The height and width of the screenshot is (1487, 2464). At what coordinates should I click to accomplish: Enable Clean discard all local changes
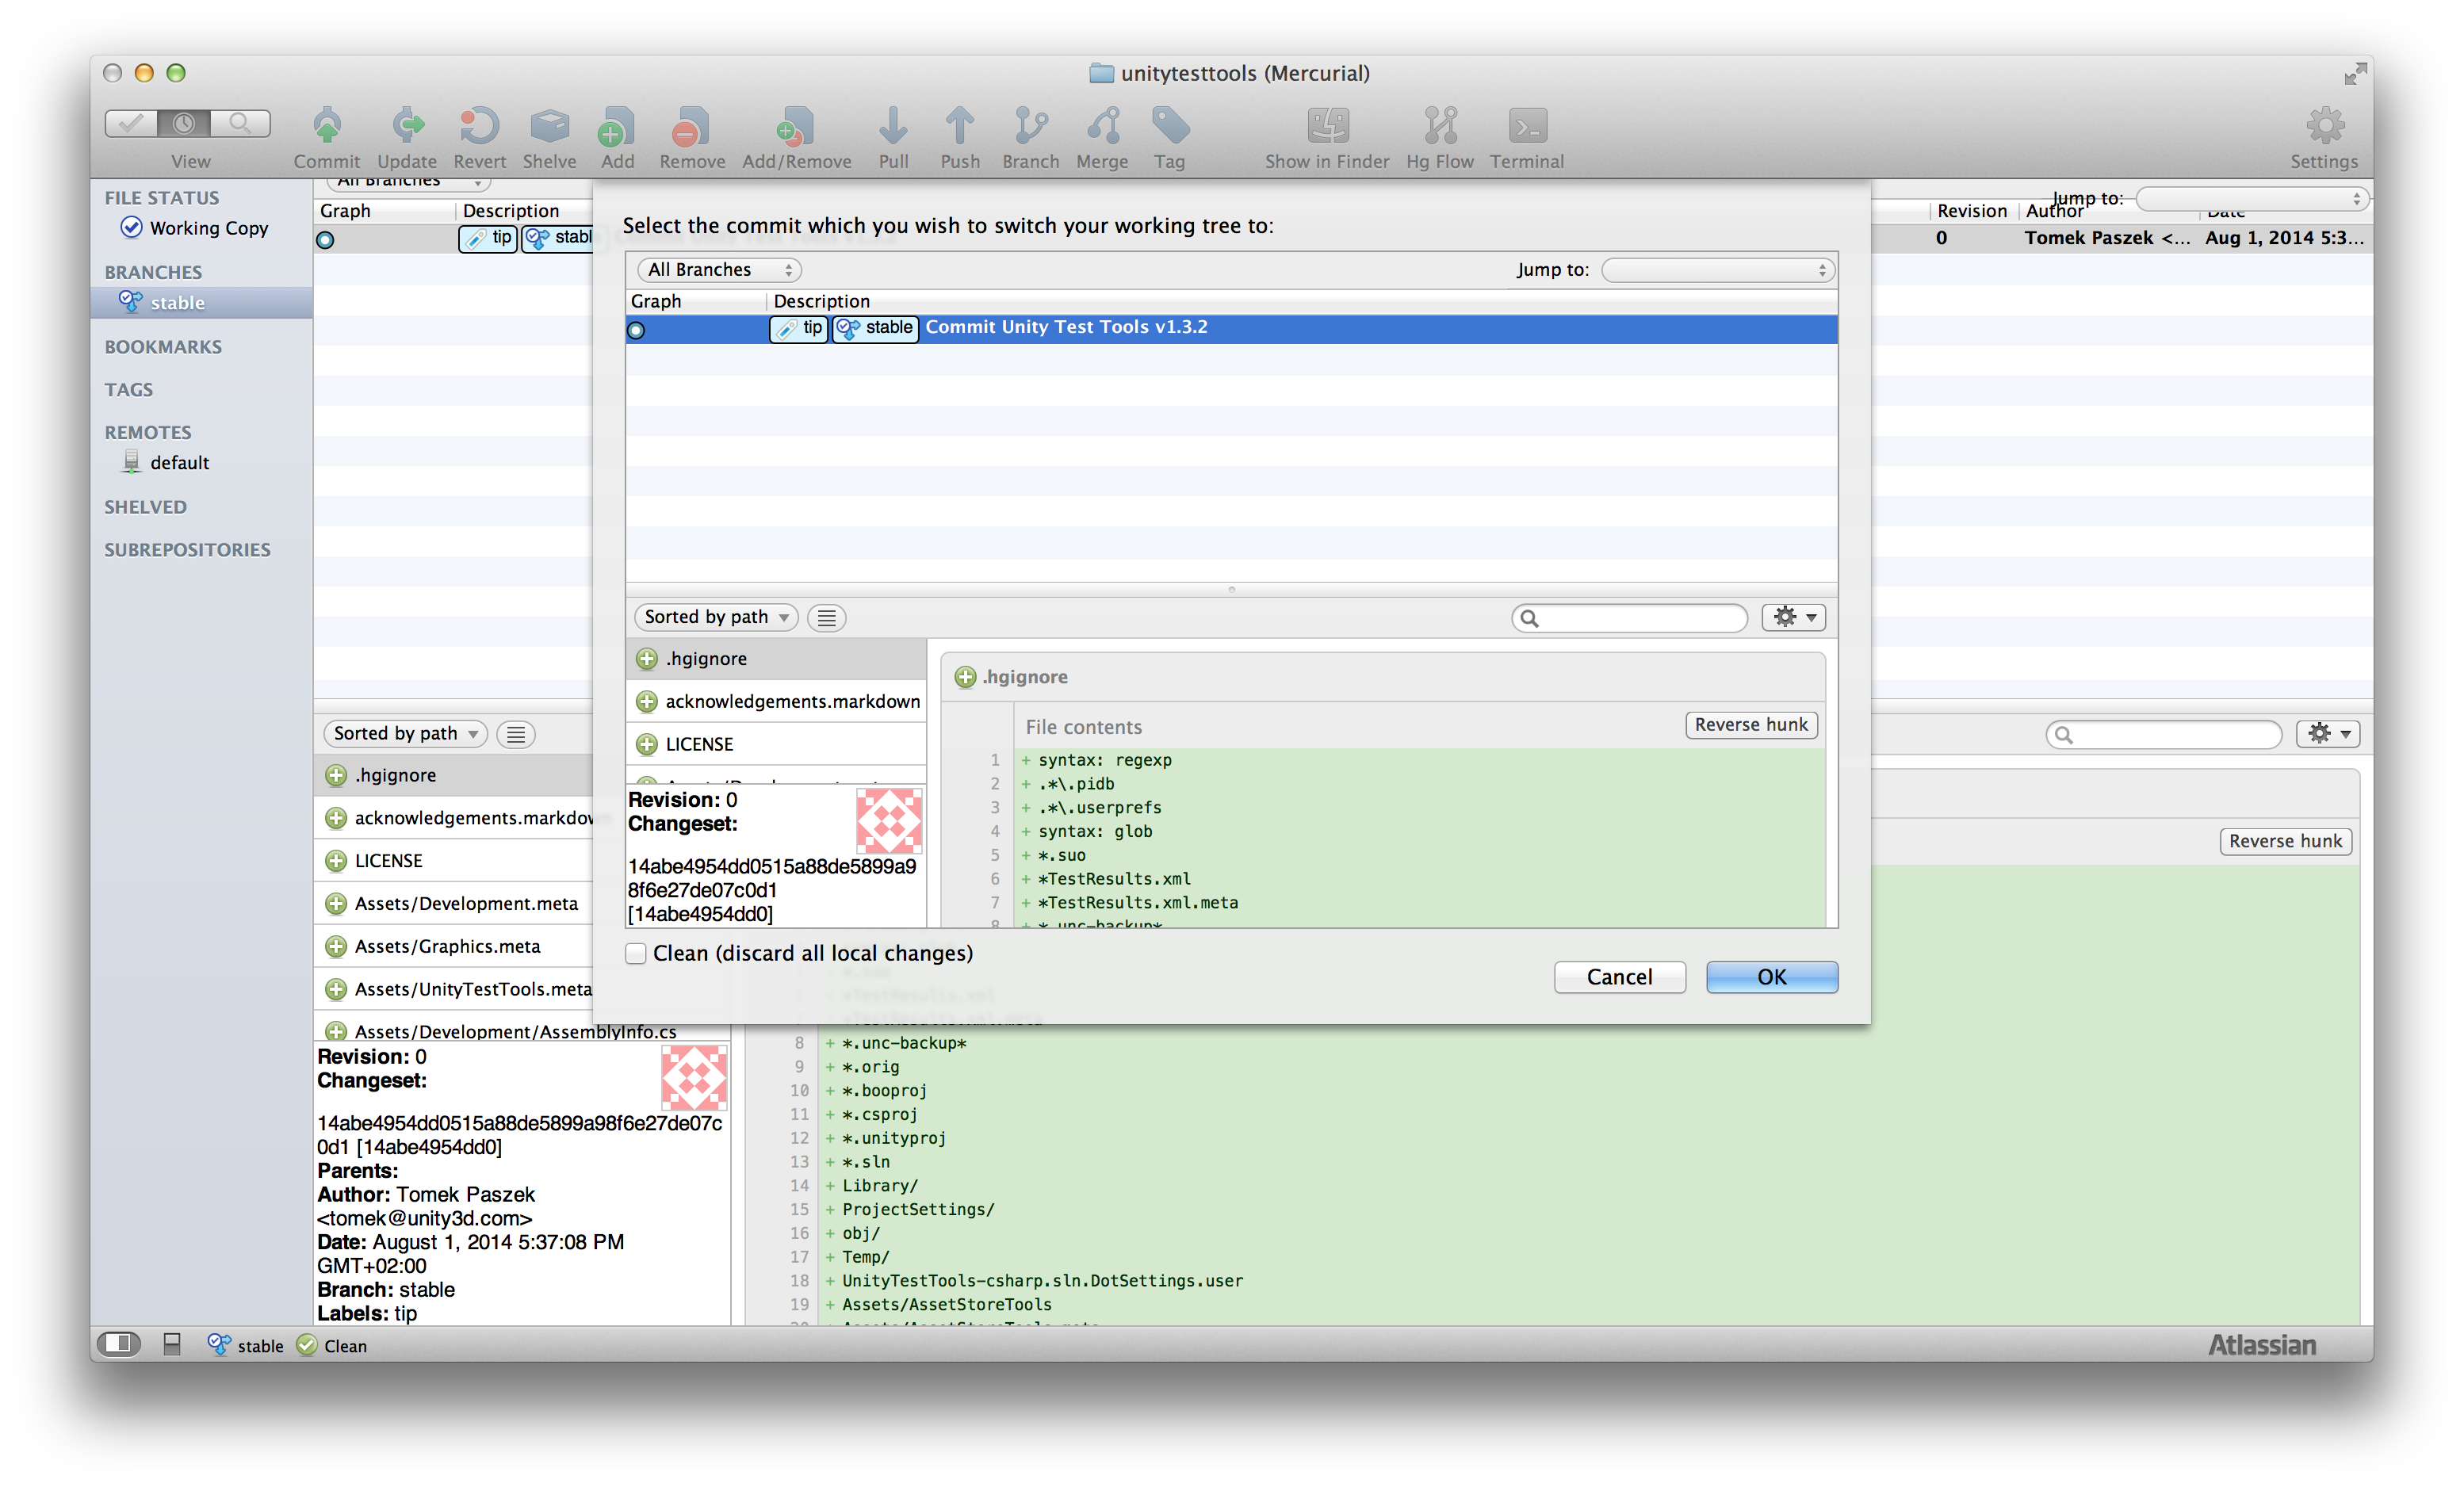coord(636,953)
